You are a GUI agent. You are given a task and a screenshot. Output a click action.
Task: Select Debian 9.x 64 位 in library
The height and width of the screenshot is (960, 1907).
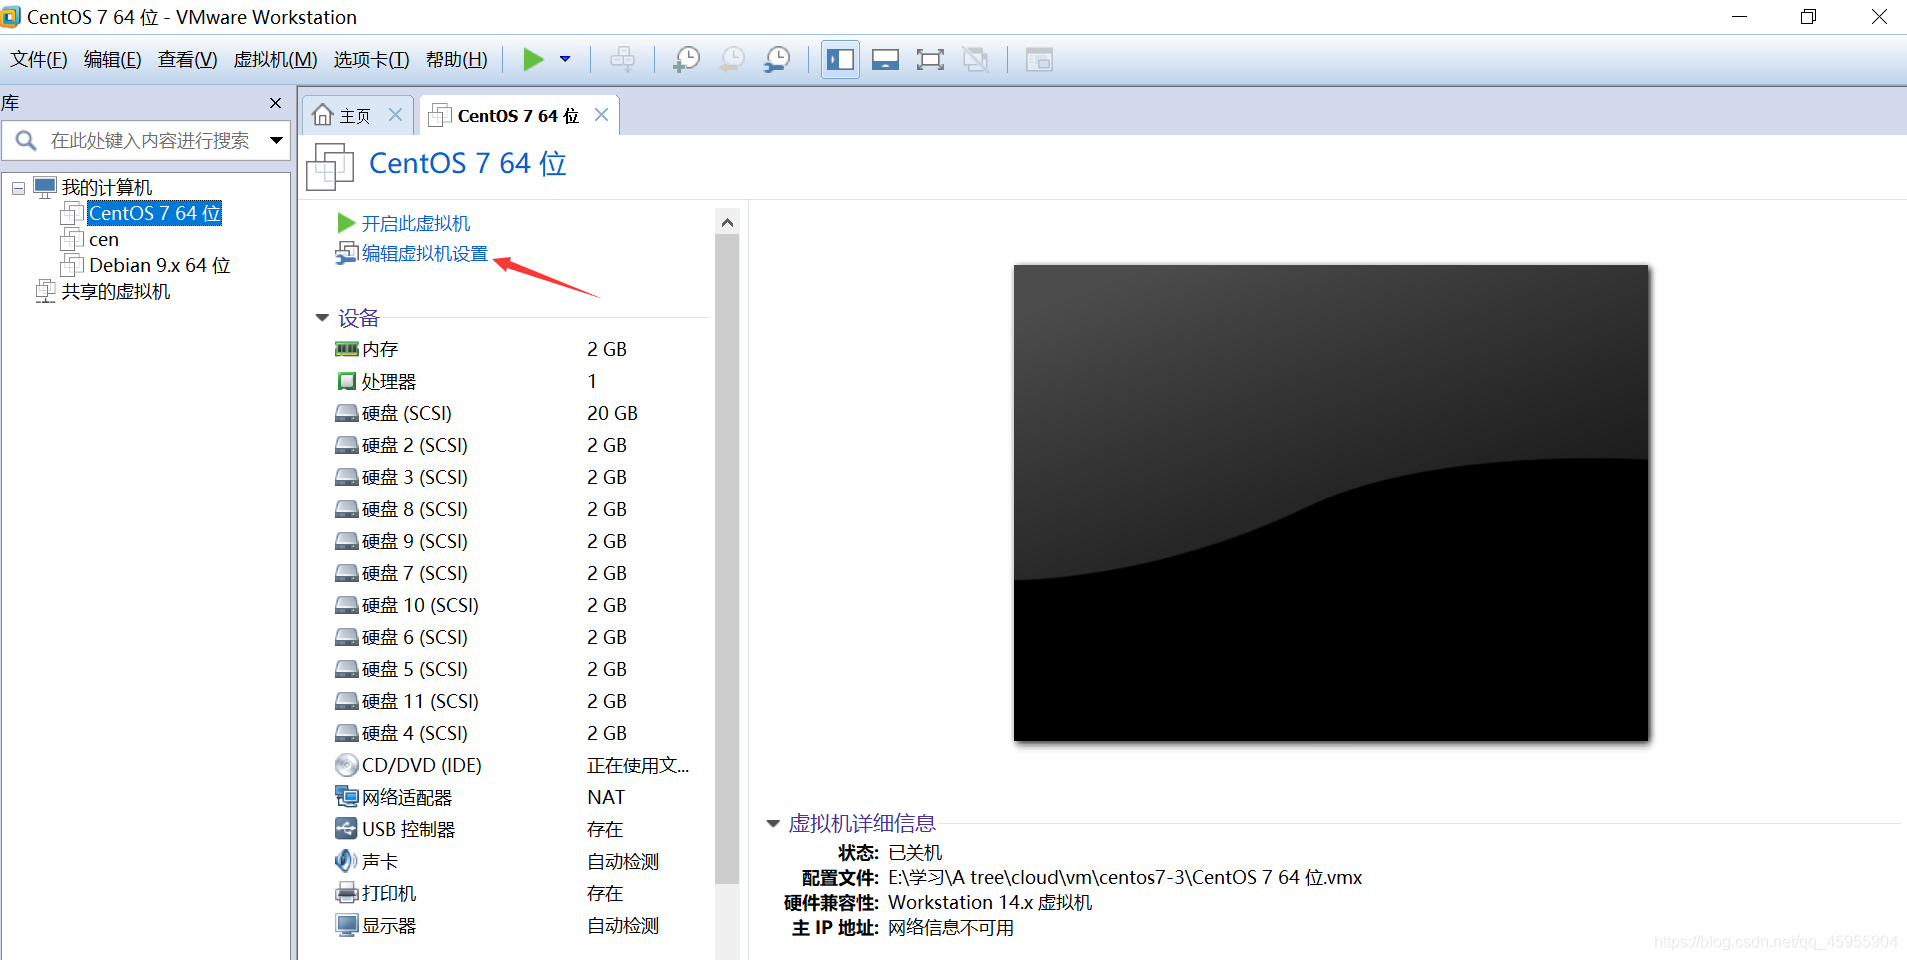point(160,266)
